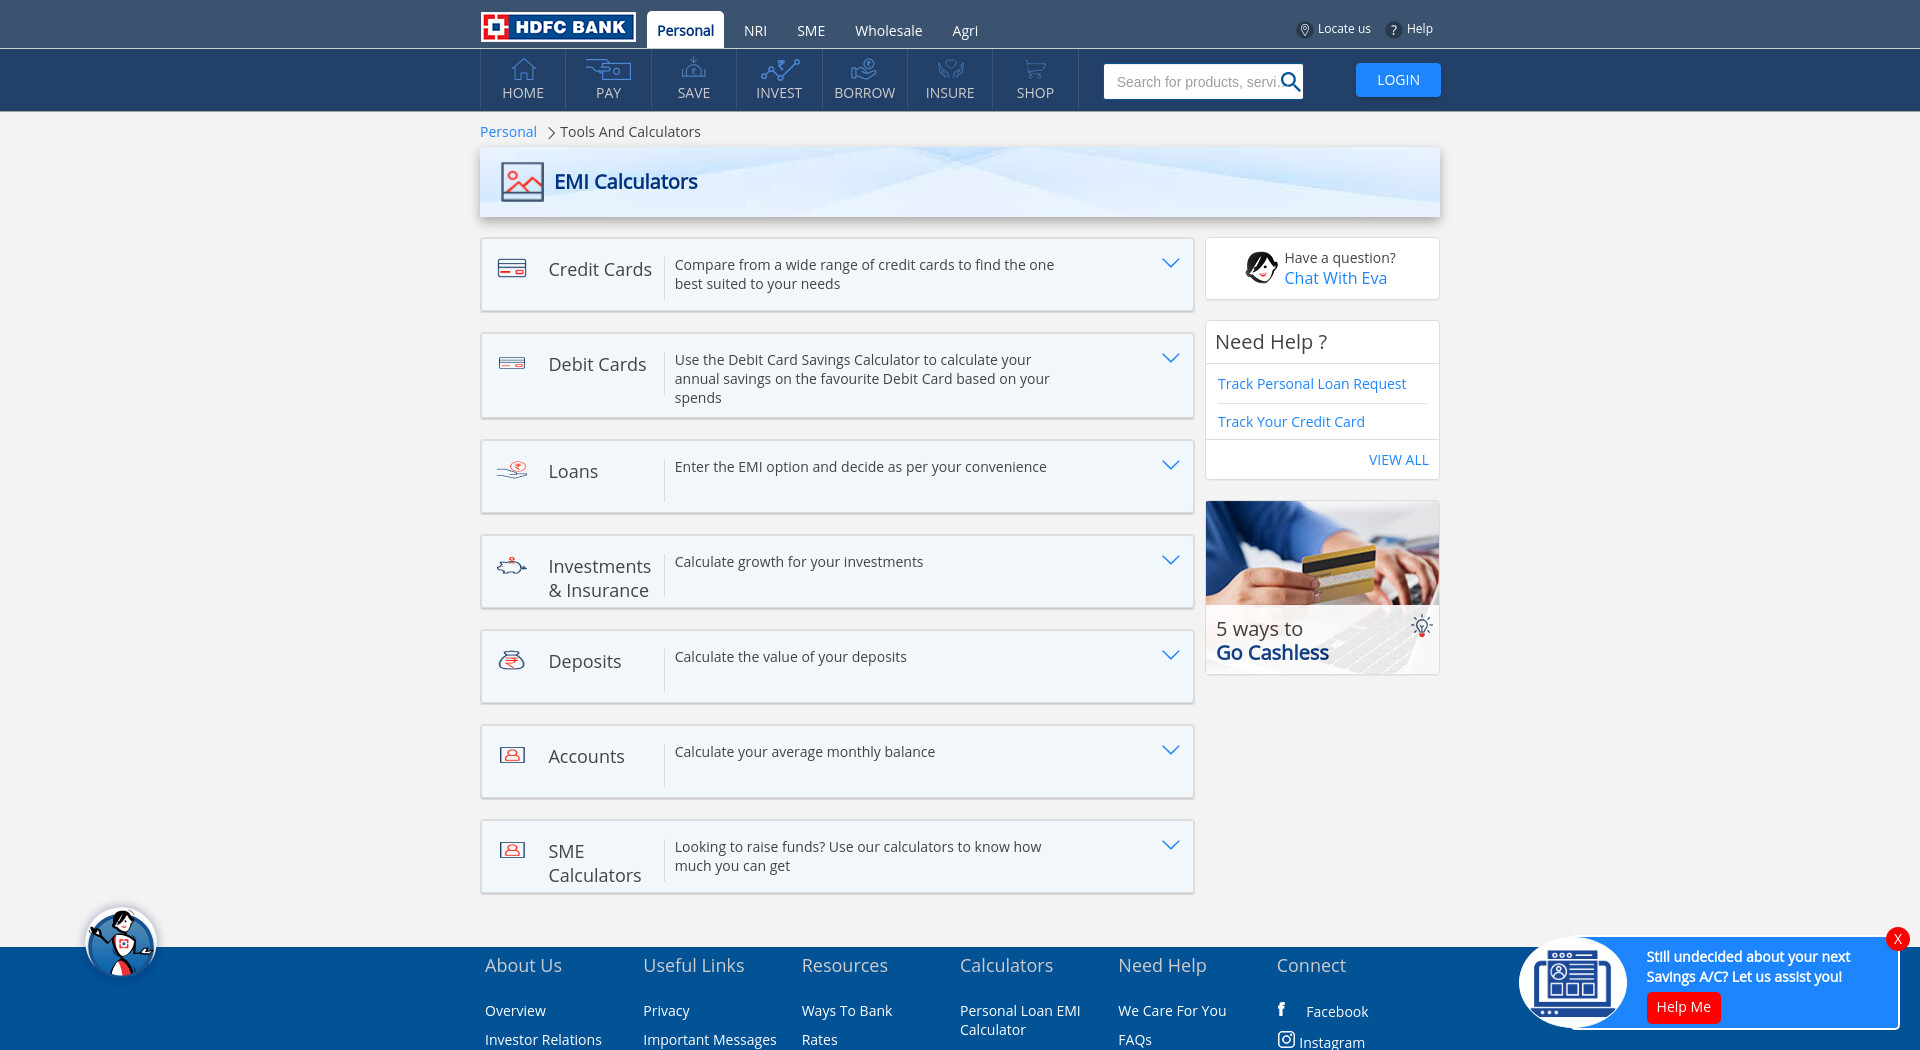Expand the Investments & Insurance section
Viewport: 1920px width, 1050px height.
1171,560
